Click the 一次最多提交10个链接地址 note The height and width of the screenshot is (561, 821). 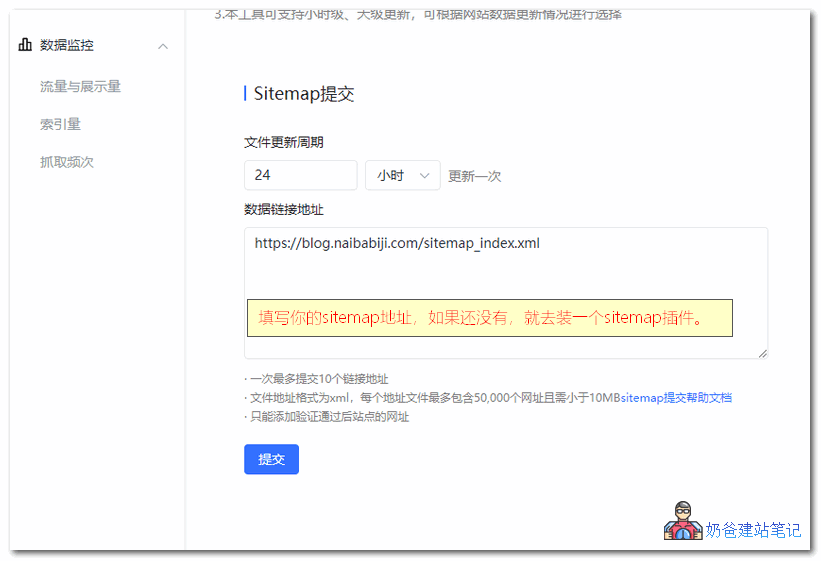pyautogui.click(x=319, y=379)
